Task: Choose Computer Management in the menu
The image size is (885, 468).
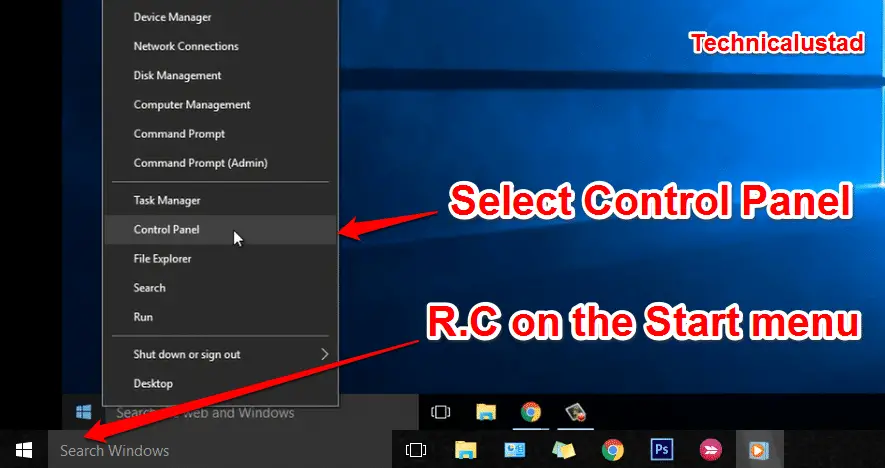Action: tap(192, 105)
